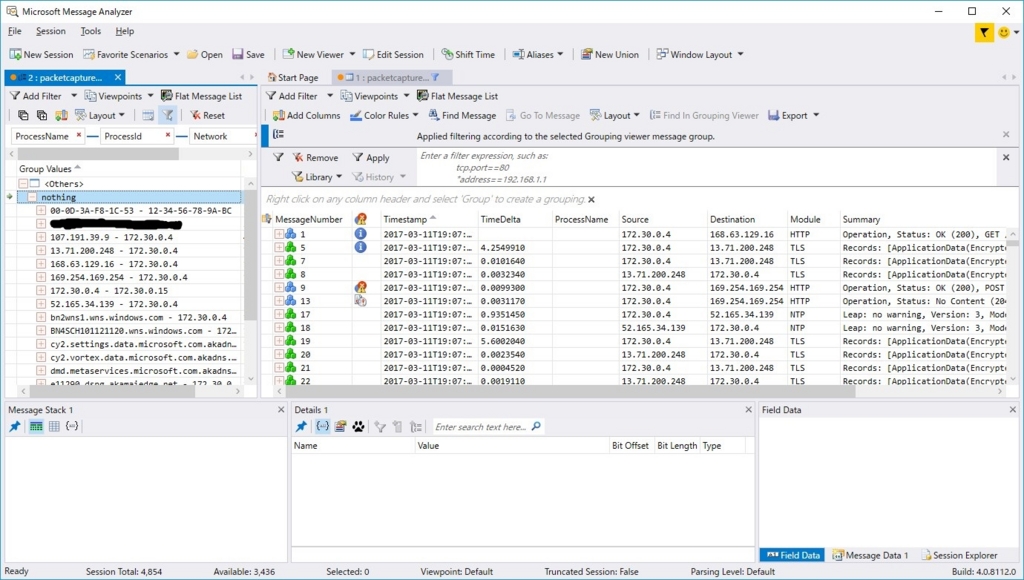
Task: Click the paw print icon in Details toolbar
Action: pyautogui.click(x=358, y=427)
